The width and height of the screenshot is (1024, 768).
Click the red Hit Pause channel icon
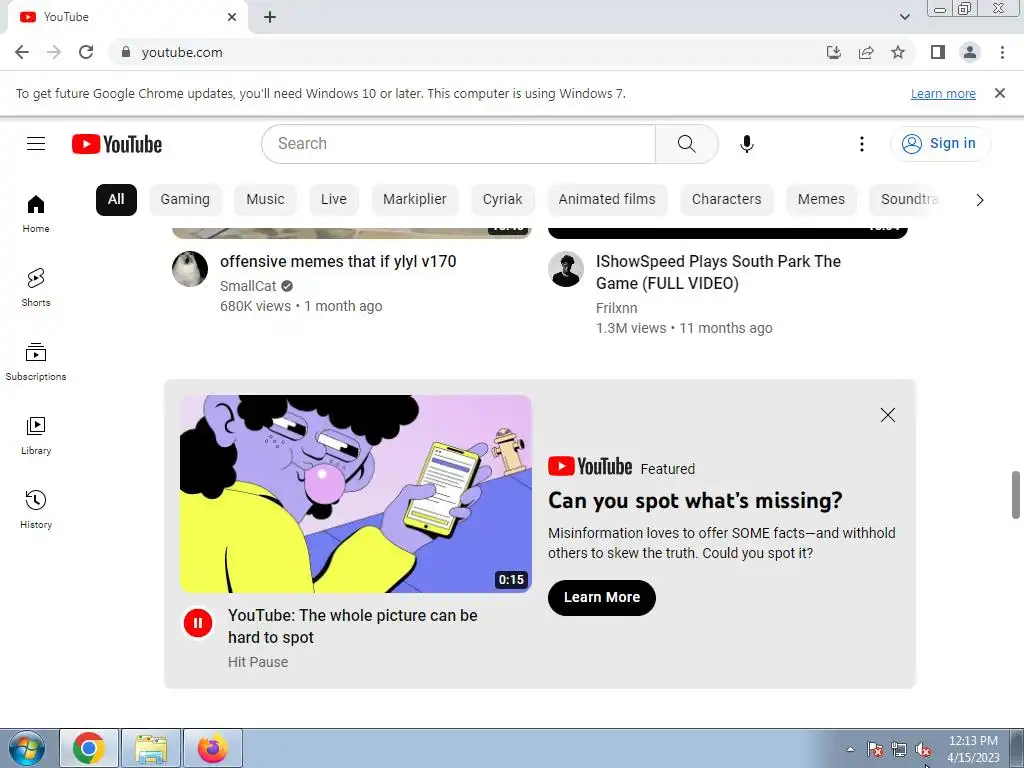[198, 622]
